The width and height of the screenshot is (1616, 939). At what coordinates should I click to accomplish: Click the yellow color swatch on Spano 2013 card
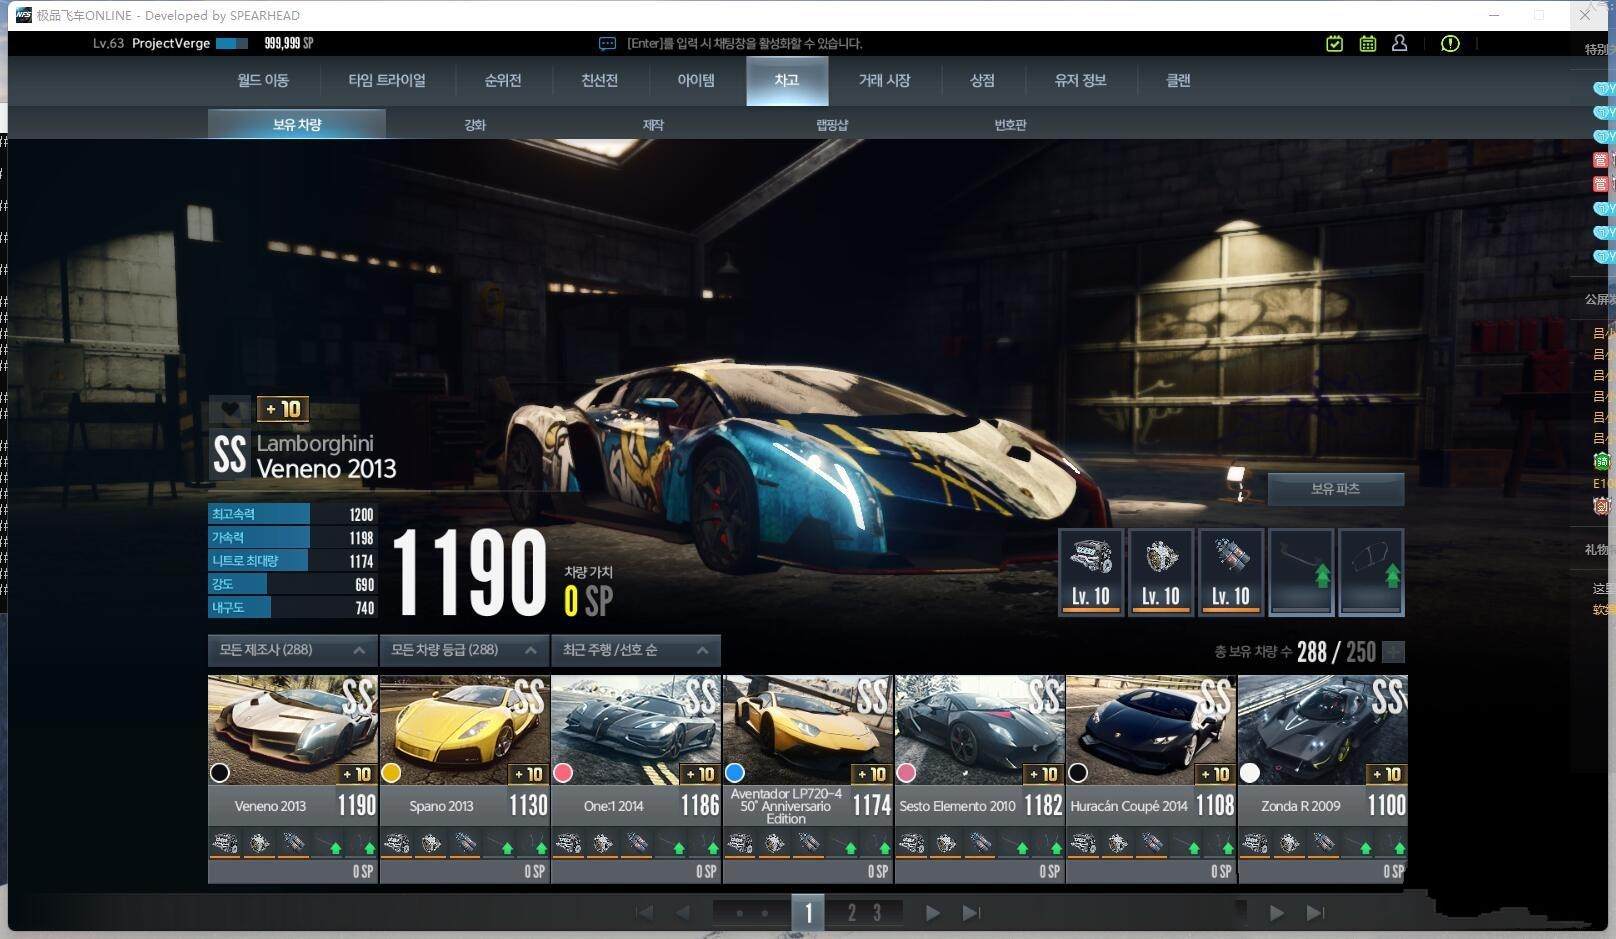(x=391, y=772)
